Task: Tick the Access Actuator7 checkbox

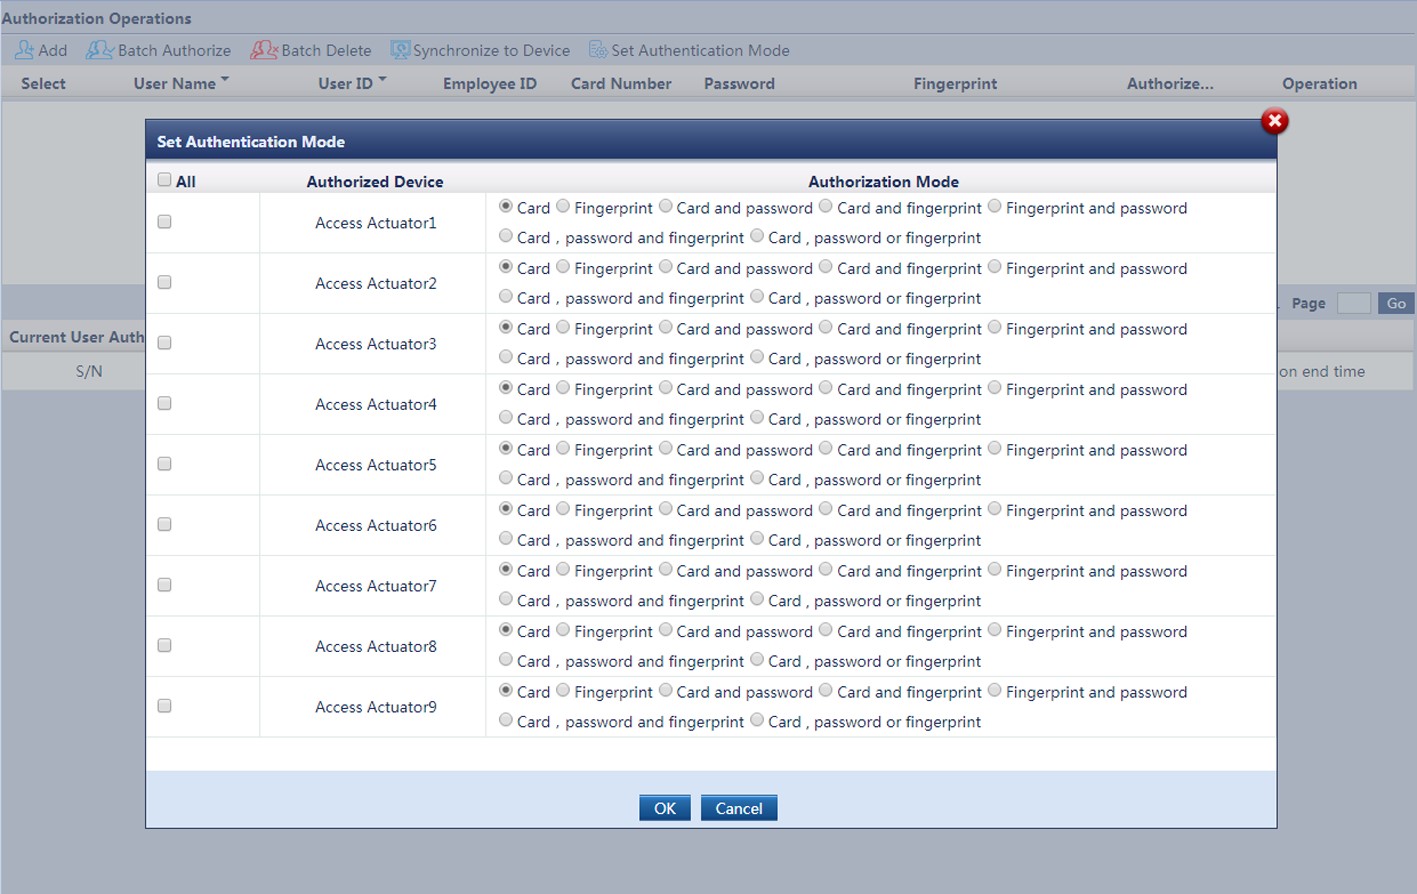Action: click(x=164, y=585)
